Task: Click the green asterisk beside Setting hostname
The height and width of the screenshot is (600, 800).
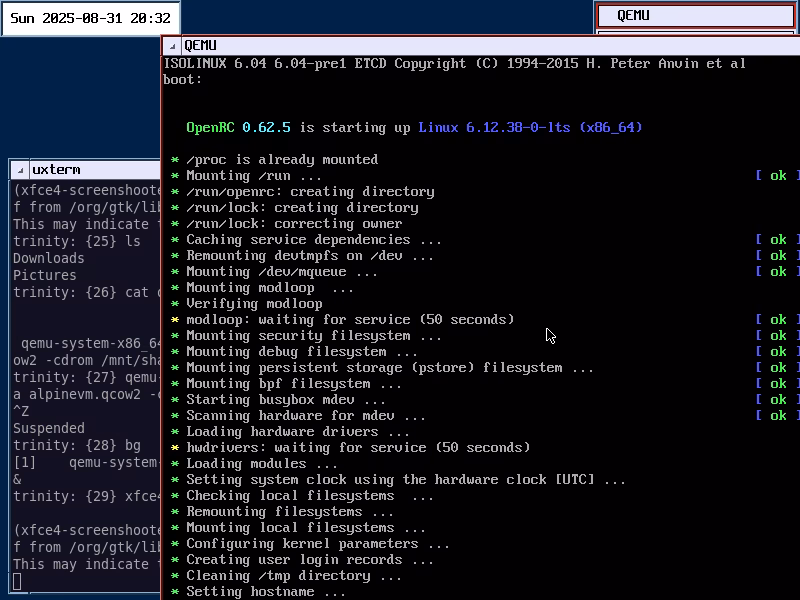Action: click(x=175, y=592)
